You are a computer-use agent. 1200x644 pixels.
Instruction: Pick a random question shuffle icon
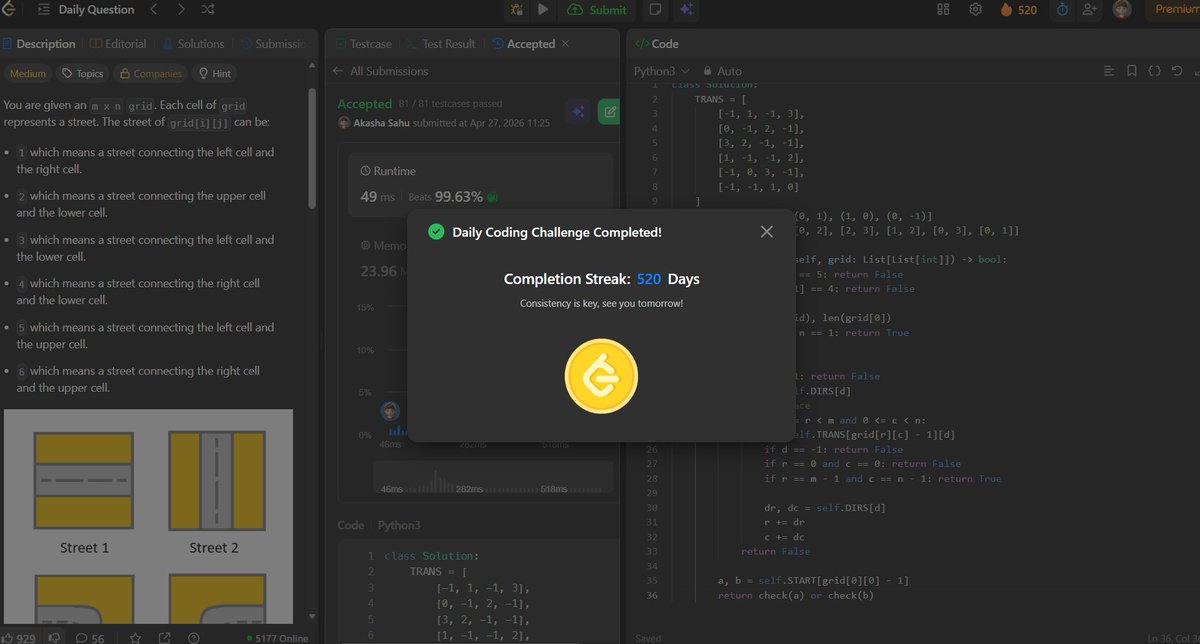pyautogui.click(x=208, y=10)
